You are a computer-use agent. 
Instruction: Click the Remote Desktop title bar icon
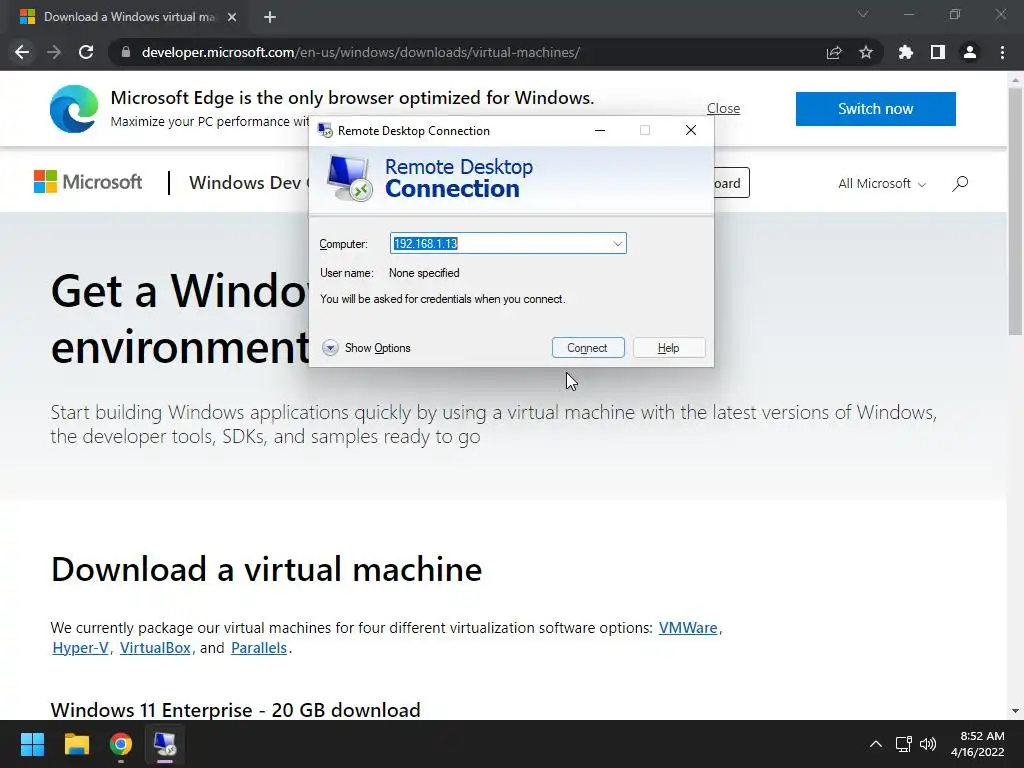point(325,130)
